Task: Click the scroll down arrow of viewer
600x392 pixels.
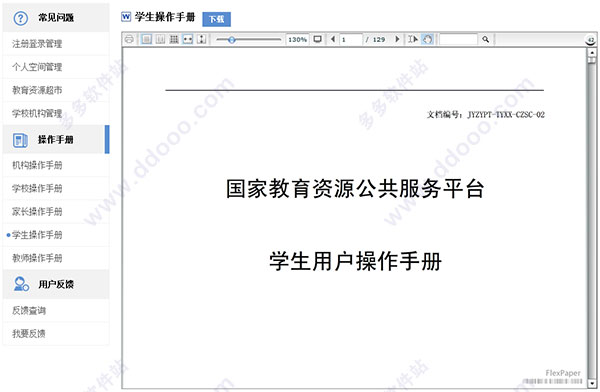Action: point(592,383)
